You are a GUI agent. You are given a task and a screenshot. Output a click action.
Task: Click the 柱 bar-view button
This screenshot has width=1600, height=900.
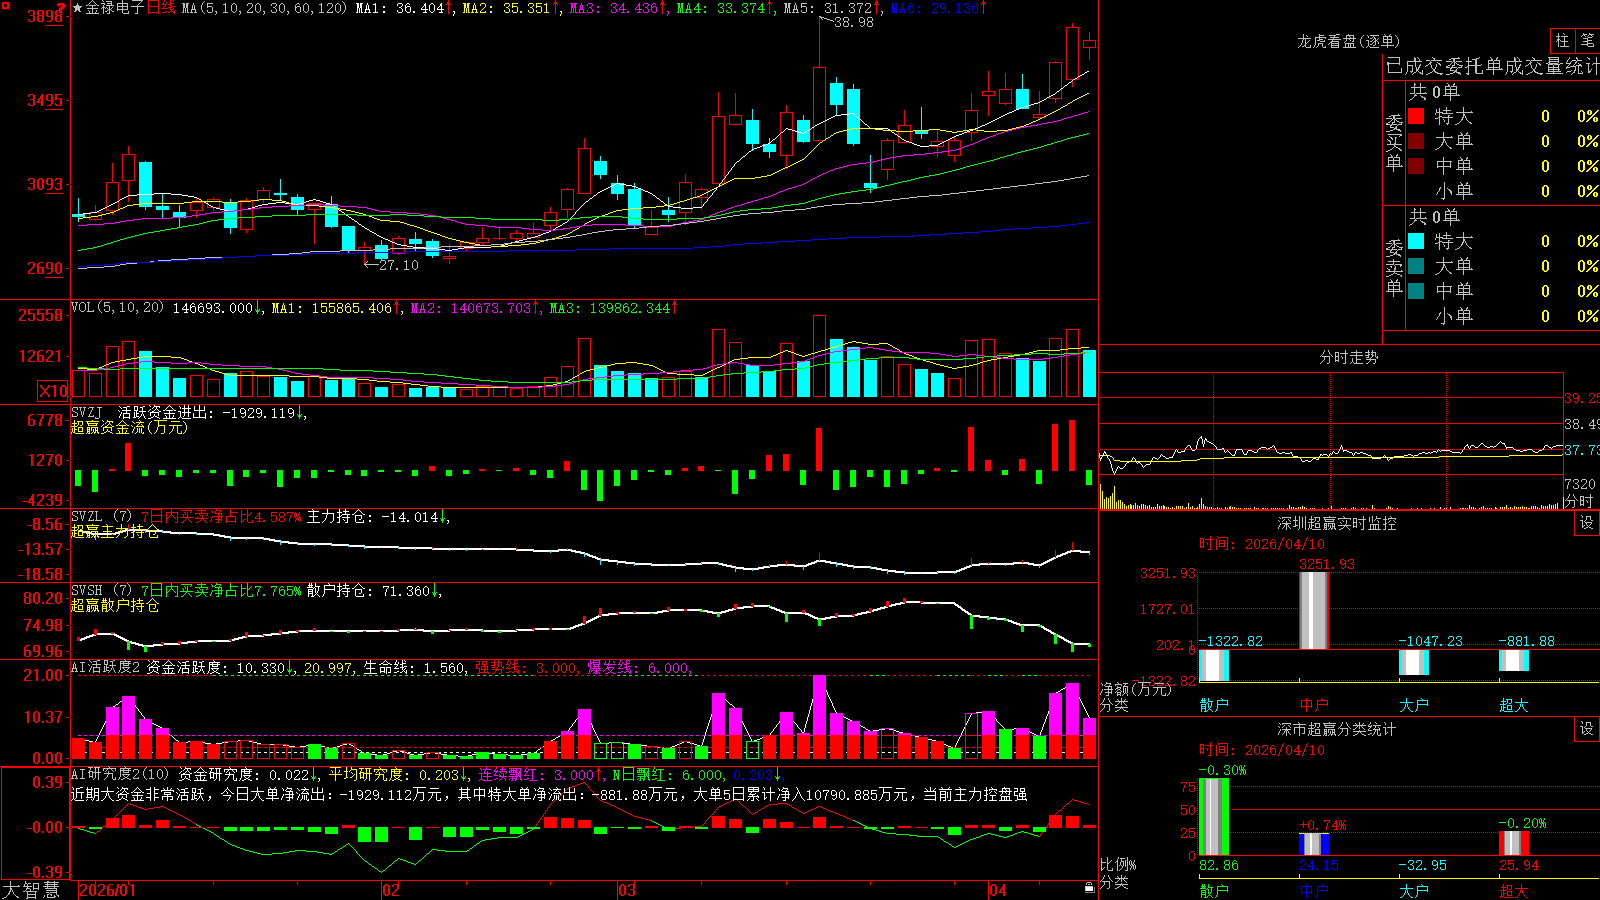pyautogui.click(x=1562, y=41)
